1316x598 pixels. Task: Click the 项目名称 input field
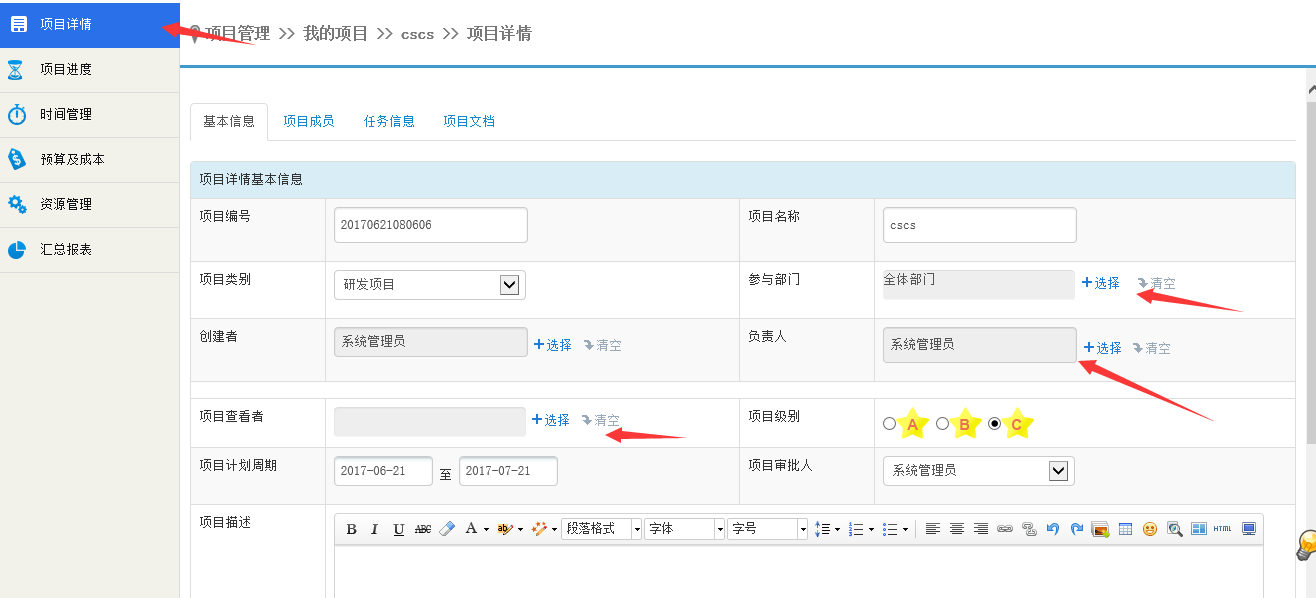tap(979, 225)
